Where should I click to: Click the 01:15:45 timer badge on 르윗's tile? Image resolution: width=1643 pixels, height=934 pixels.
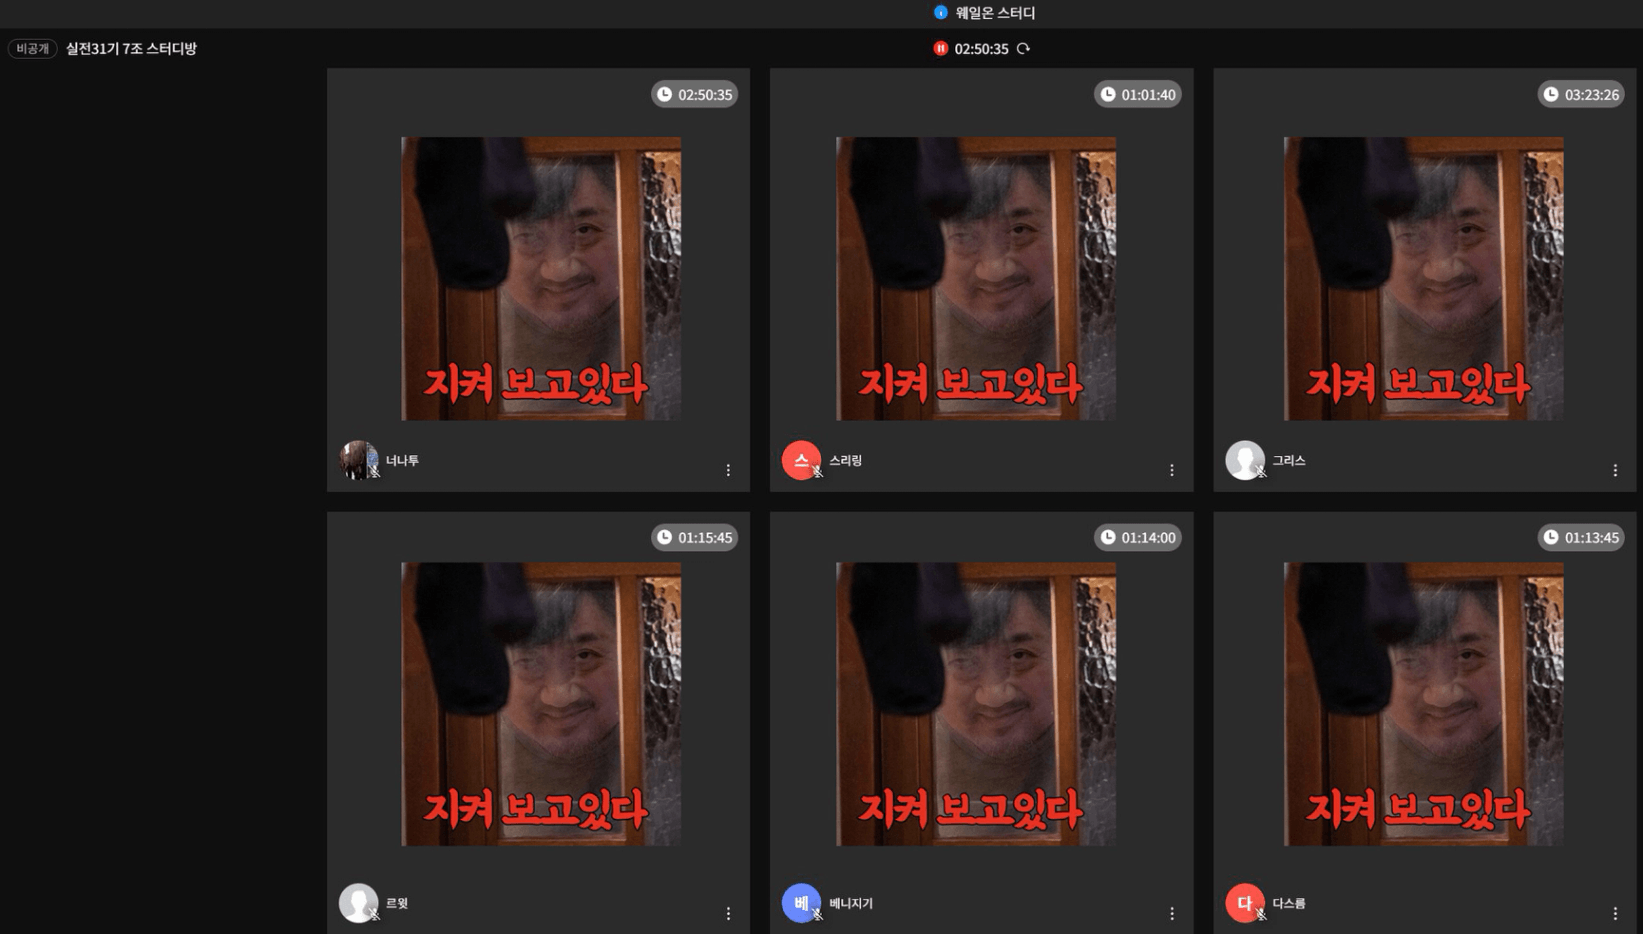[x=695, y=537]
